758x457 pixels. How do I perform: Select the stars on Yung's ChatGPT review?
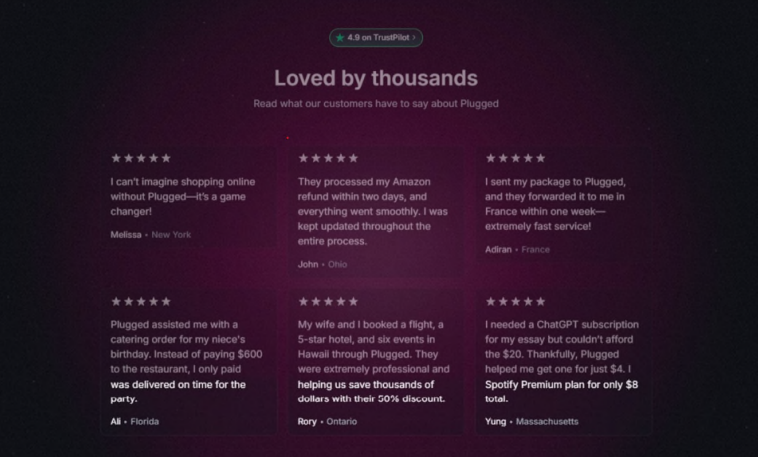(516, 301)
